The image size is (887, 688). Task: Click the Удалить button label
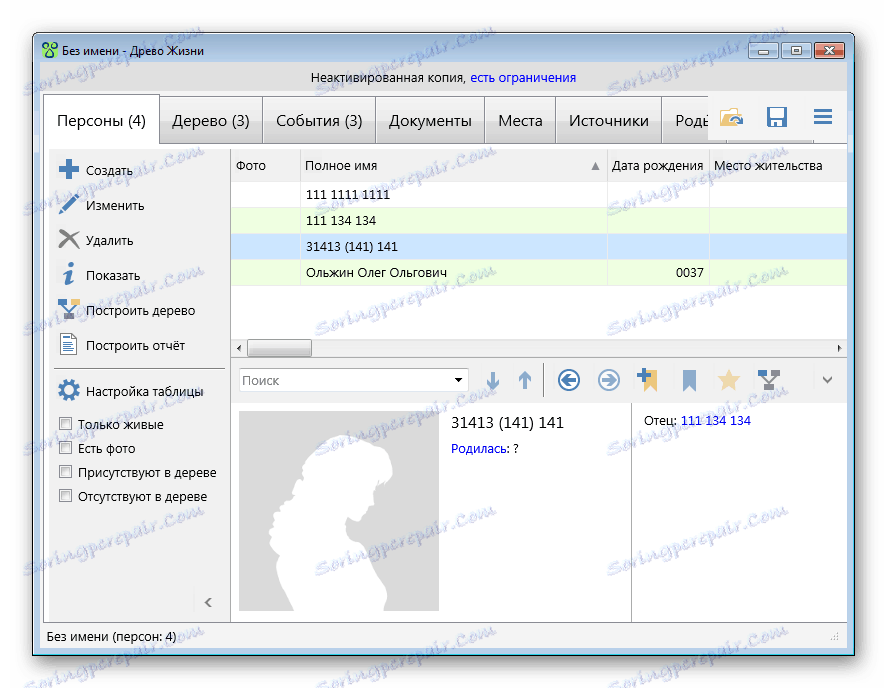tap(110, 240)
